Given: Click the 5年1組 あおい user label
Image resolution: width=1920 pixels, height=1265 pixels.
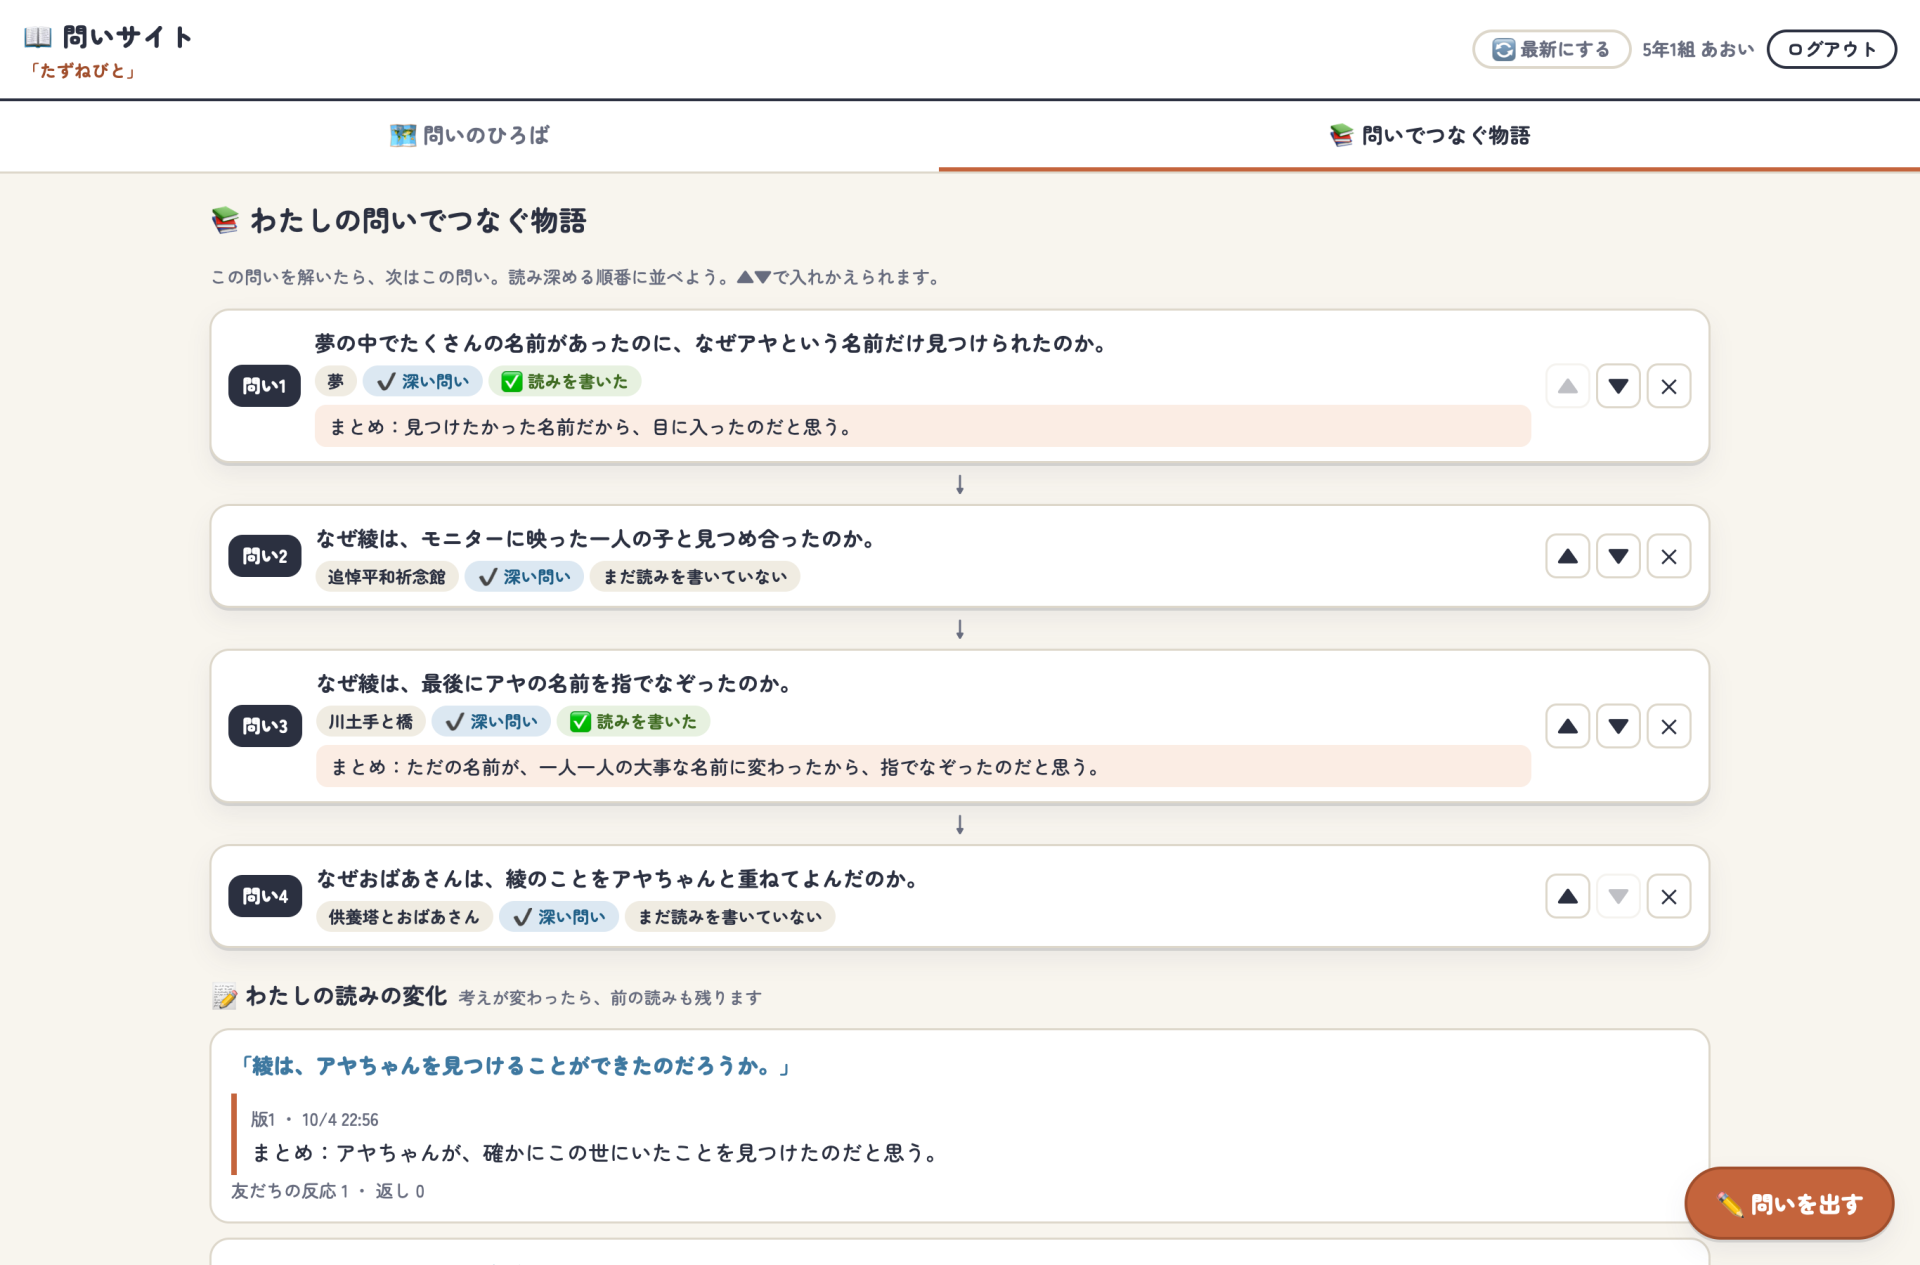Looking at the screenshot, I should pyautogui.click(x=1698, y=49).
